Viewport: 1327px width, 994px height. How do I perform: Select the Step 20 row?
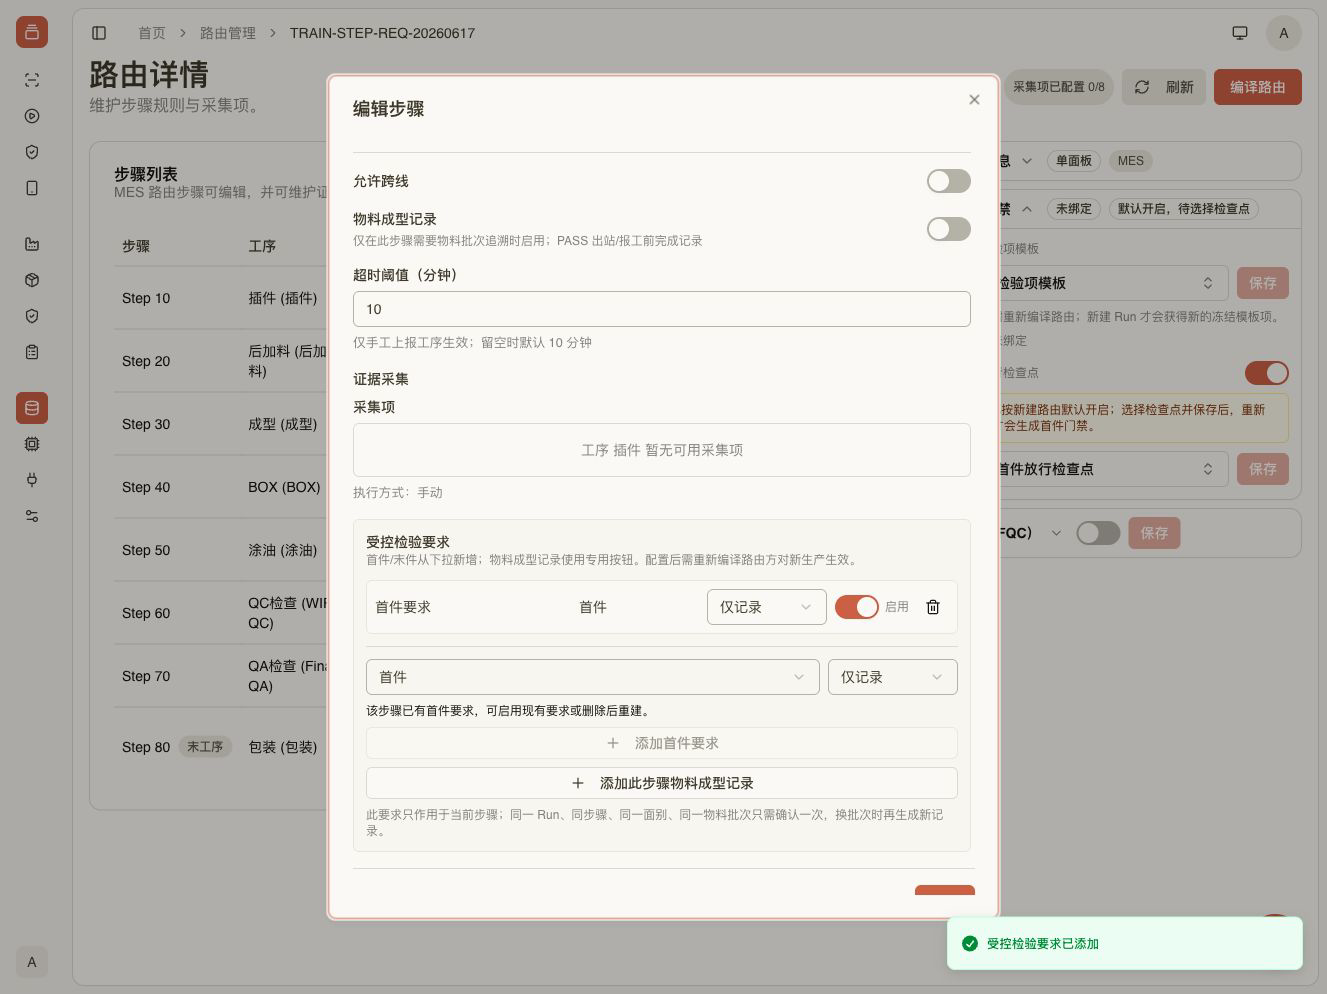pyautogui.click(x=222, y=361)
